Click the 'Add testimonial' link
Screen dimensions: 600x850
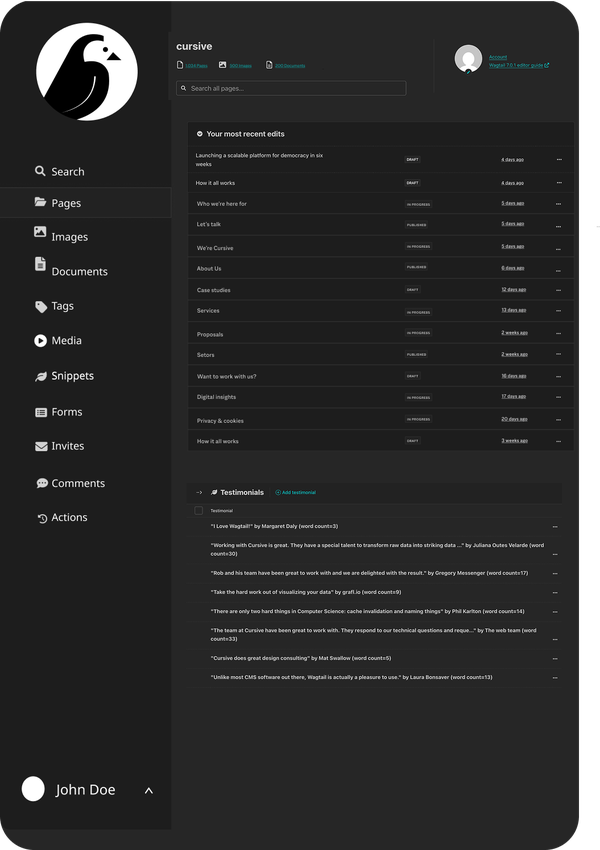pos(296,493)
